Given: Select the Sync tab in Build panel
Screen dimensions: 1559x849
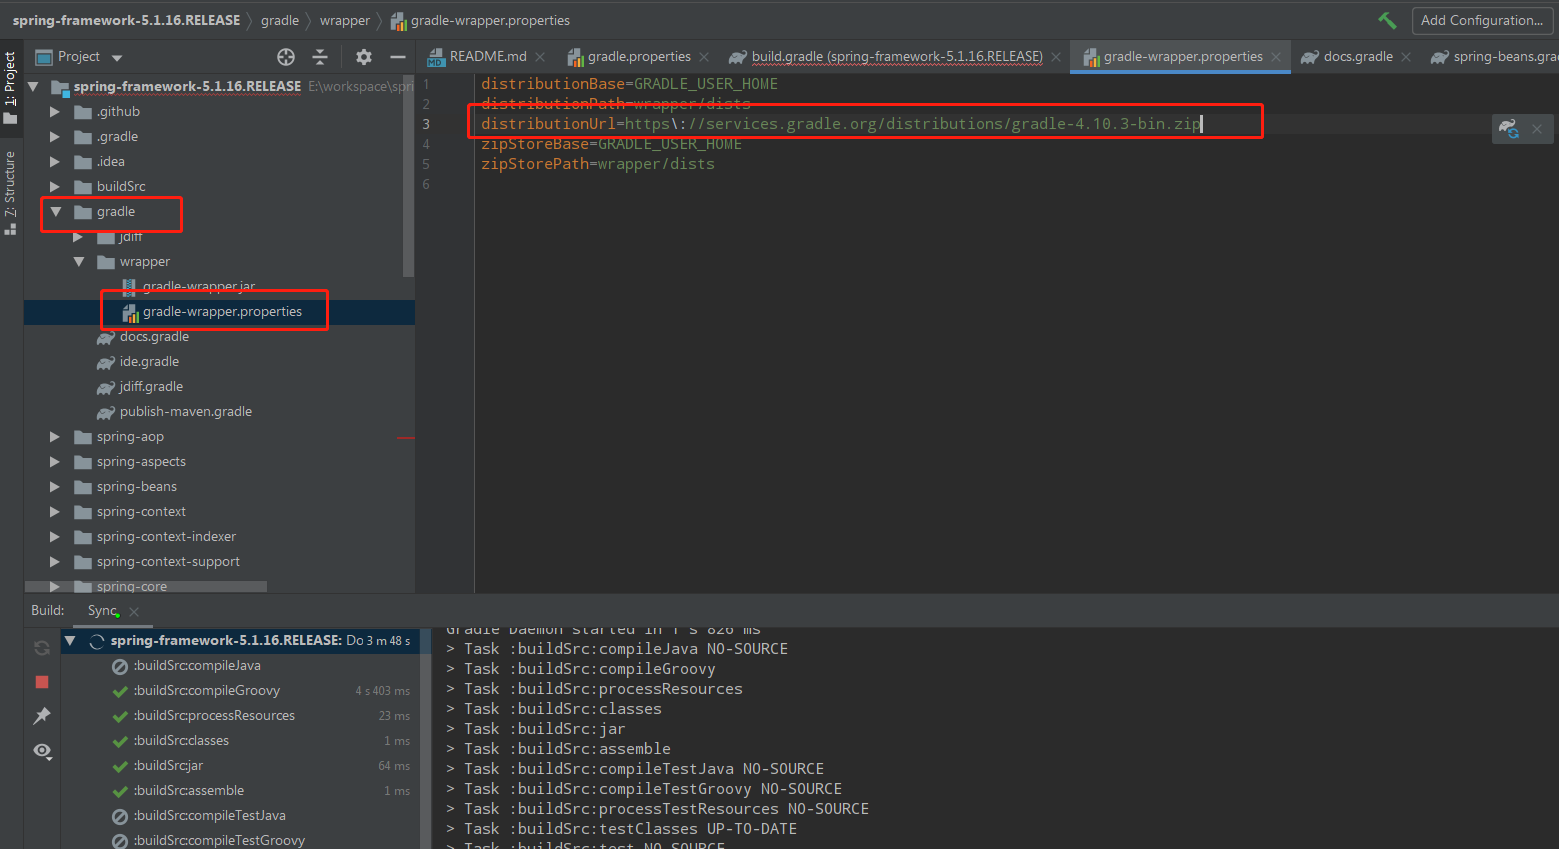Looking at the screenshot, I should [x=103, y=611].
